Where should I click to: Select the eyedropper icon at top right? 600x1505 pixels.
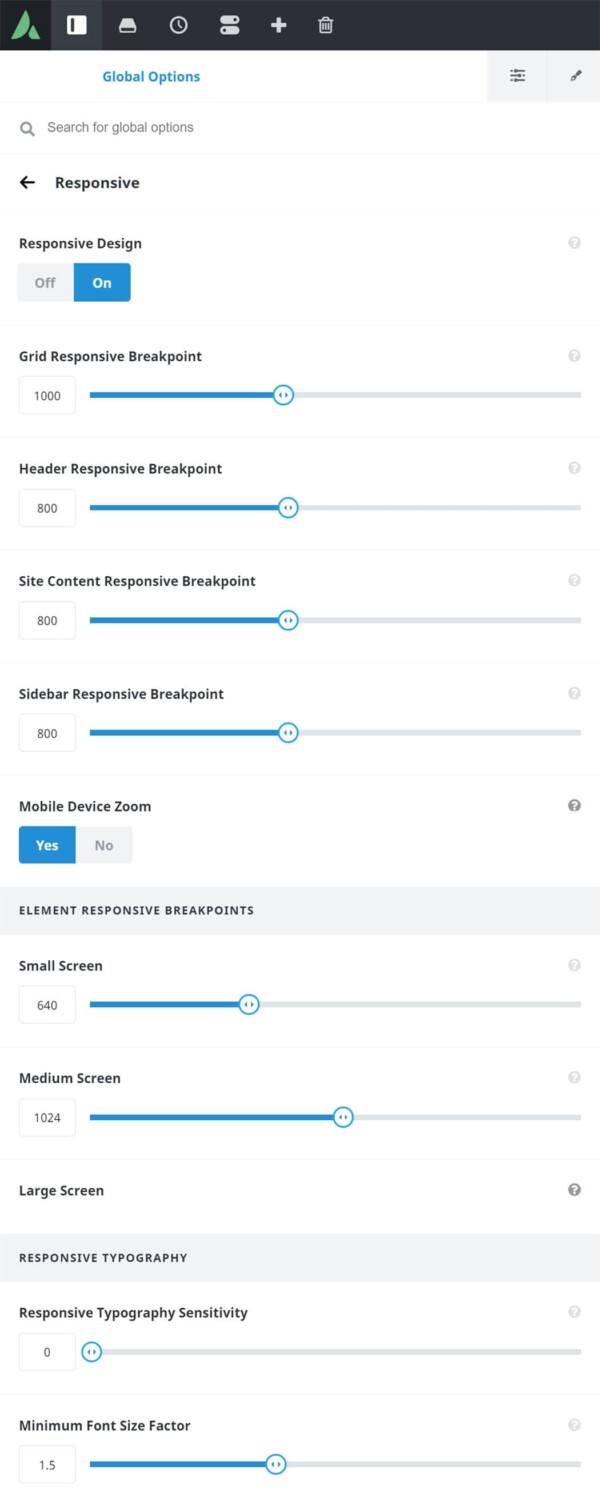[574, 75]
